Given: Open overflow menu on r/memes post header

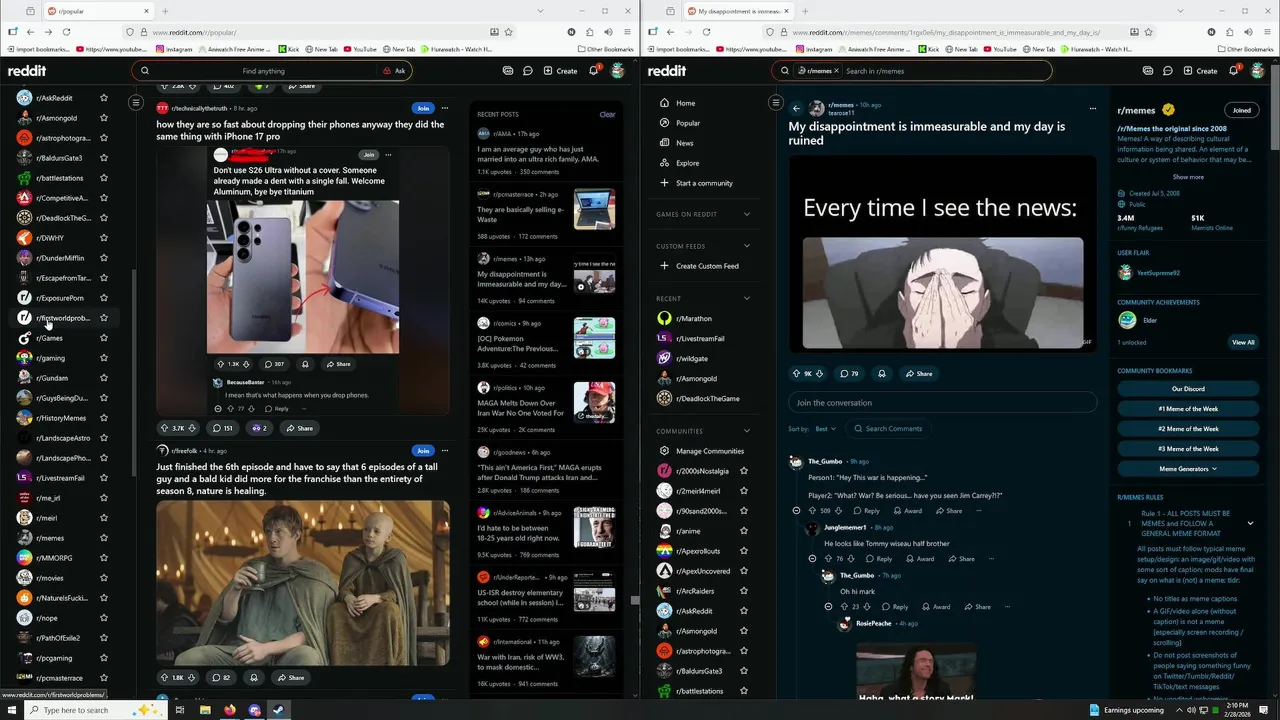Looking at the screenshot, I should (x=1092, y=108).
